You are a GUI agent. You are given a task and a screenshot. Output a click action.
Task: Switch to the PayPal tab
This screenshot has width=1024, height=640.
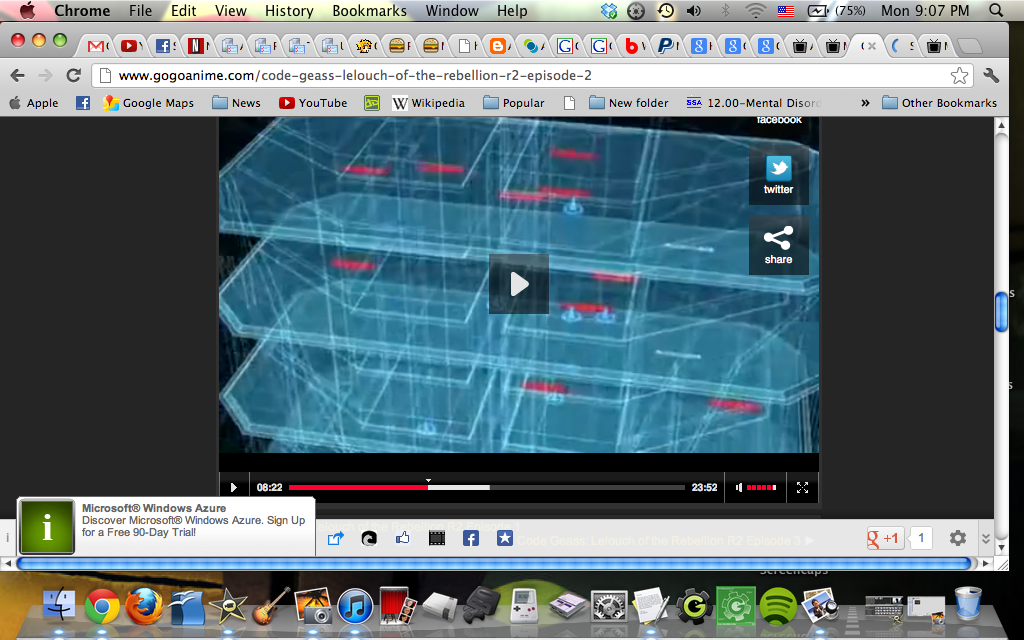665,46
